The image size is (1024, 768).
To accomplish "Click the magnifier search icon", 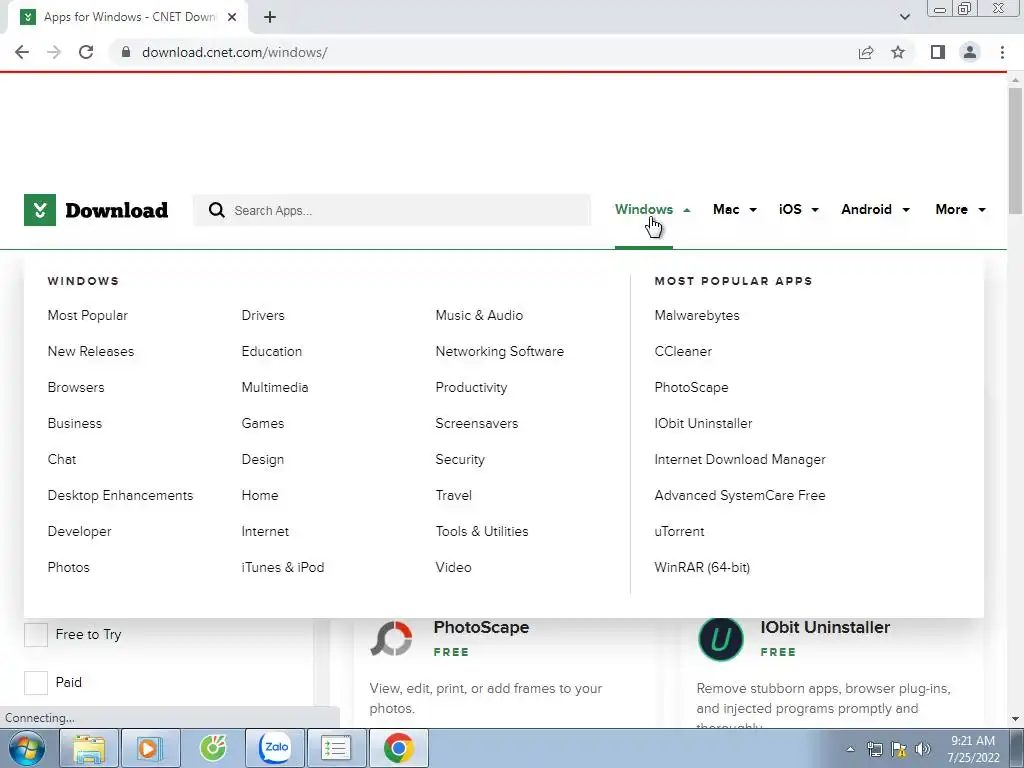I will click(217, 210).
